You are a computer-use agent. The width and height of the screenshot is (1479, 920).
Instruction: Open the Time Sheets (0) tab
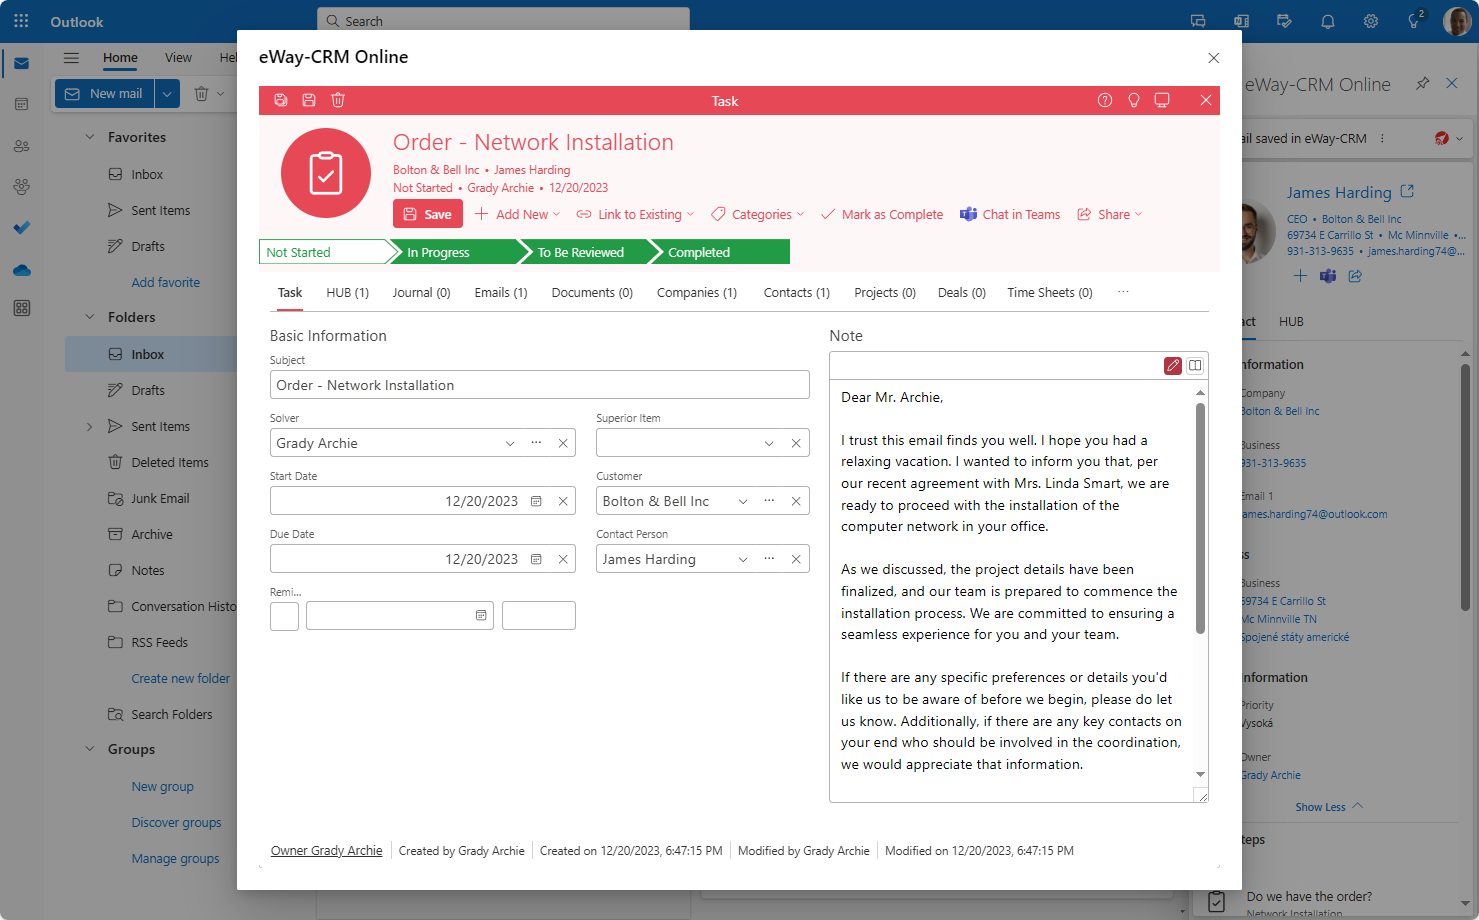[1050, 293]
